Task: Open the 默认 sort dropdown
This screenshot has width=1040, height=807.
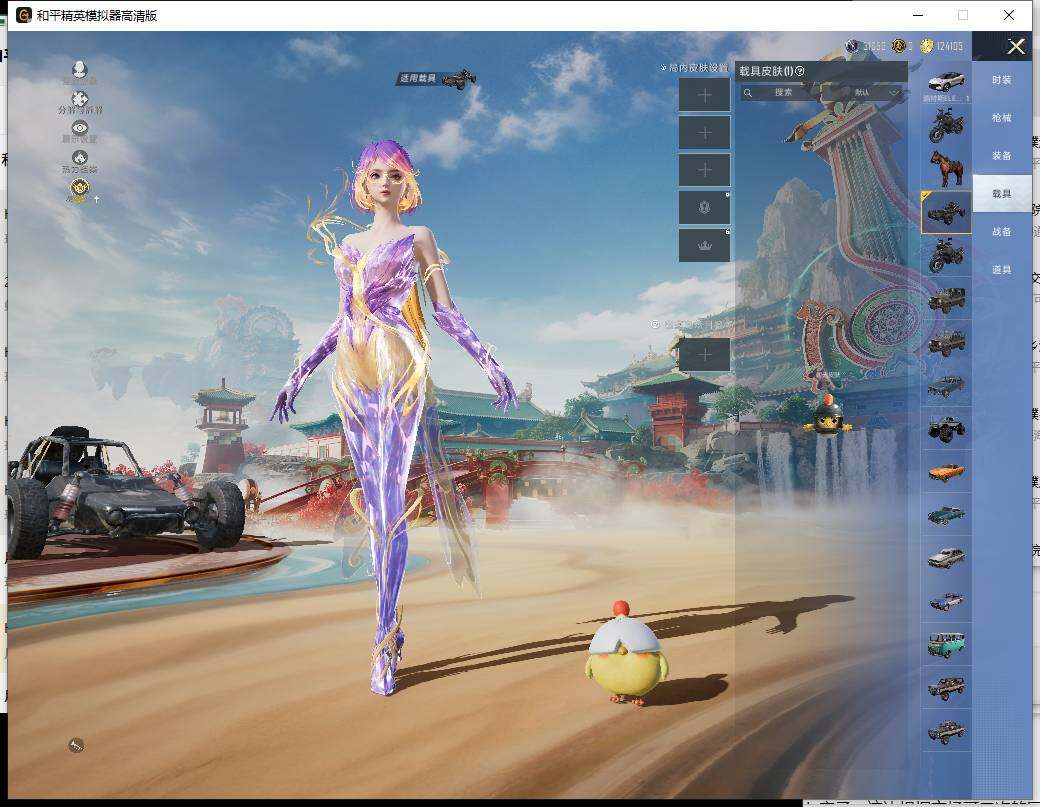Action: tap(877, 93)
